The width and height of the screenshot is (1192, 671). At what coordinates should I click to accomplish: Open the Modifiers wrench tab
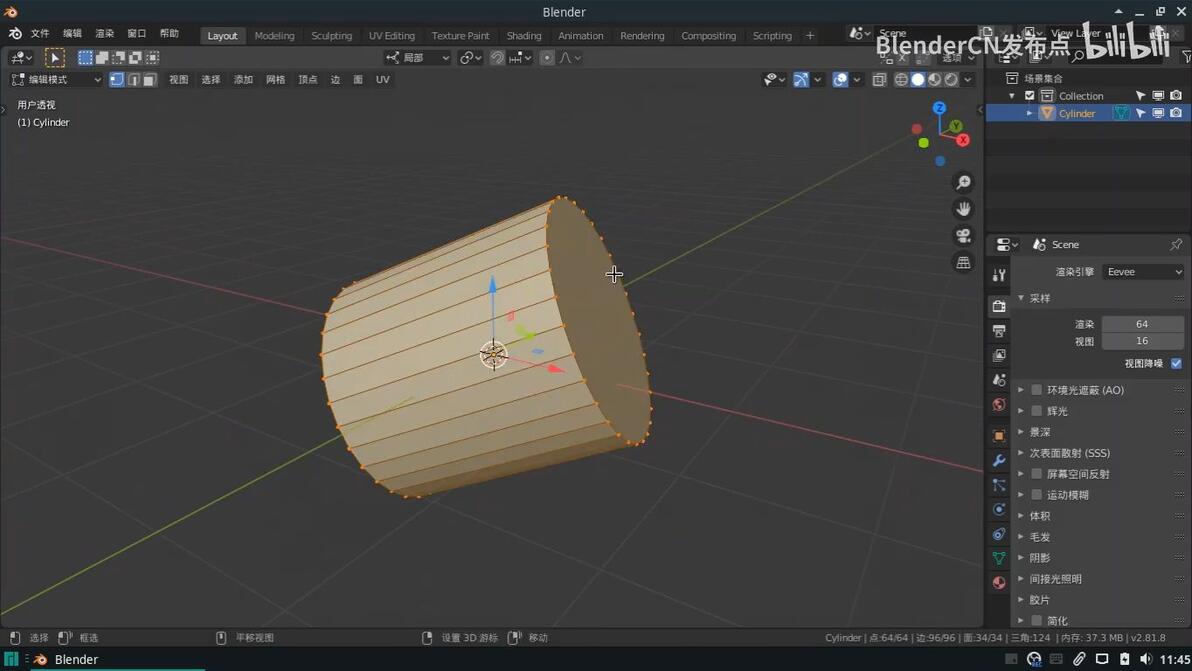pos(999,461)
